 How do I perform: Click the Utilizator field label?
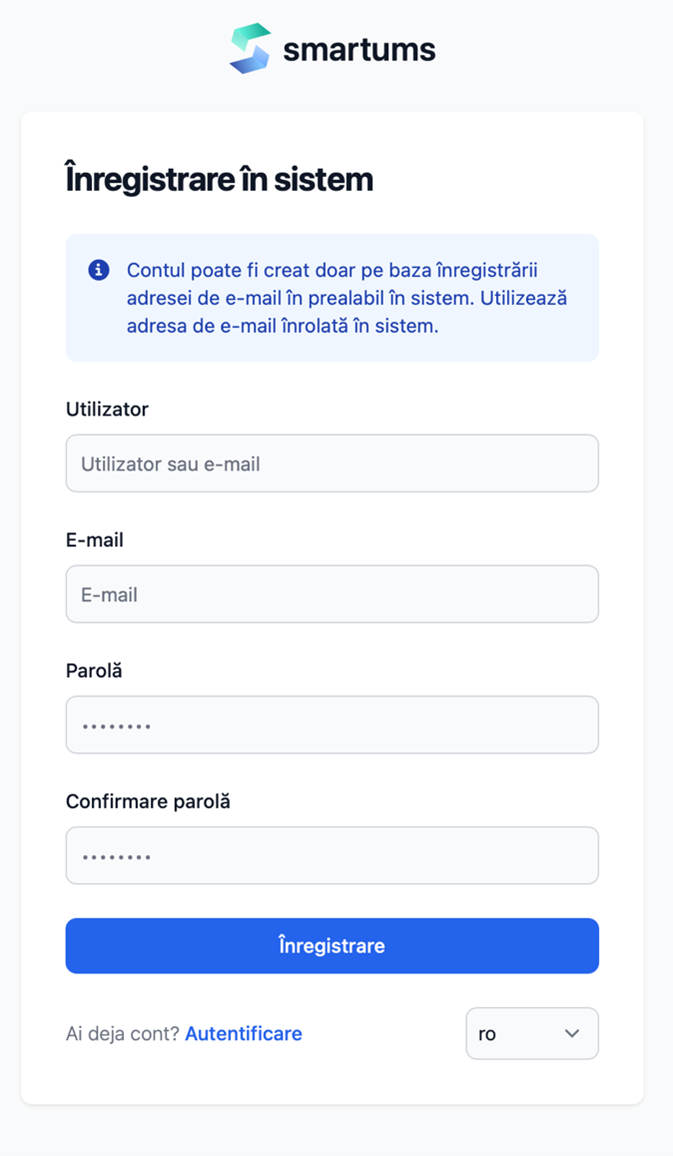pos(107,409)
